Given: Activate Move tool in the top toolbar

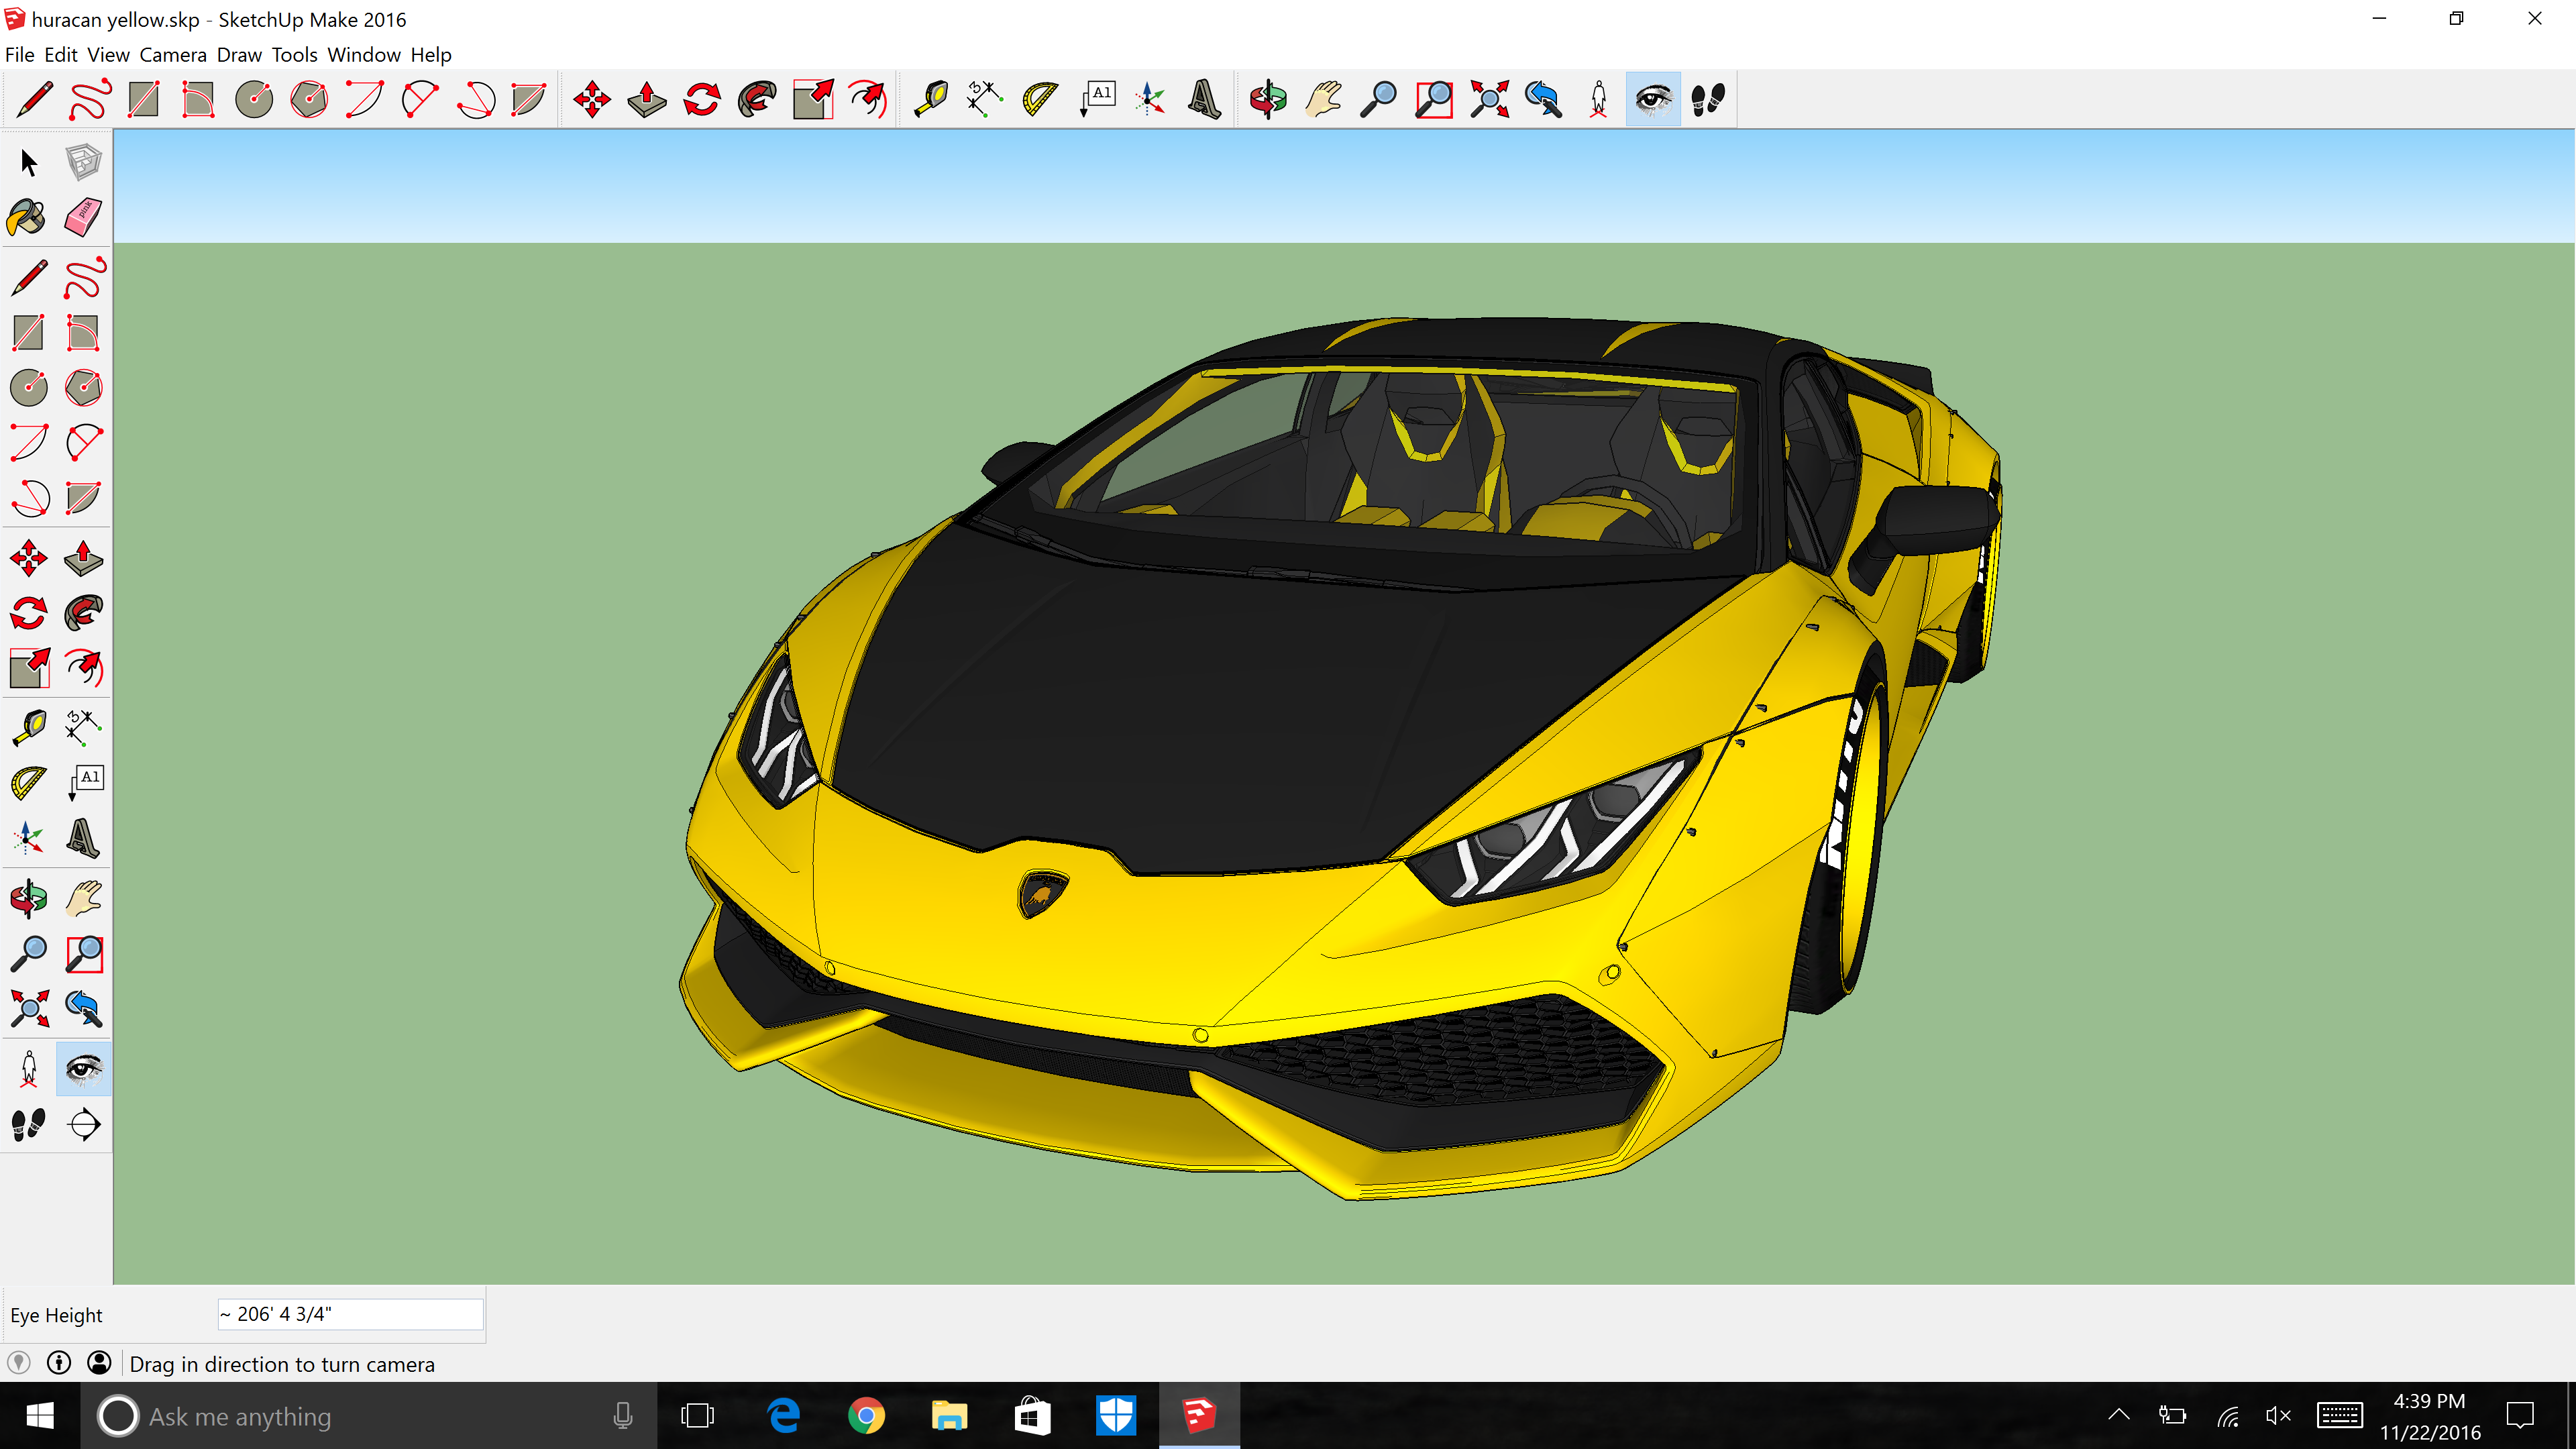Looking at the screenshot, I should click(592, 99).
